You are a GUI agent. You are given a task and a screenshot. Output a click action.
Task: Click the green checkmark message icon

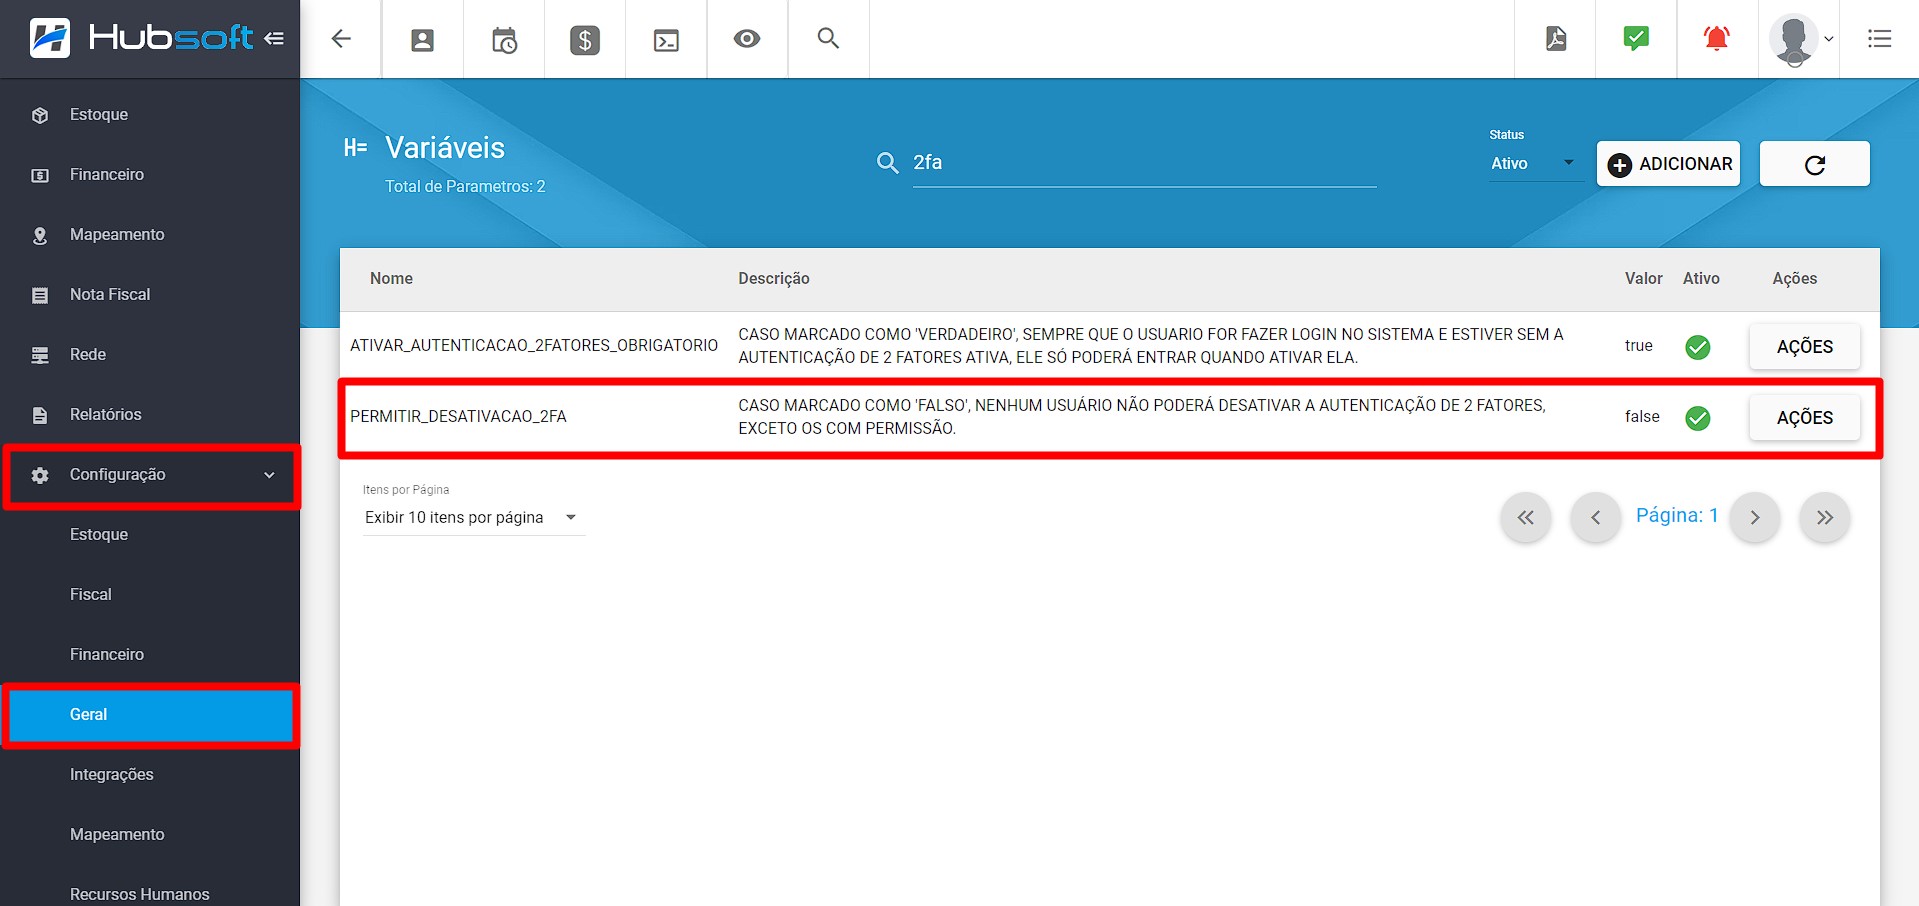[1636, 39]
